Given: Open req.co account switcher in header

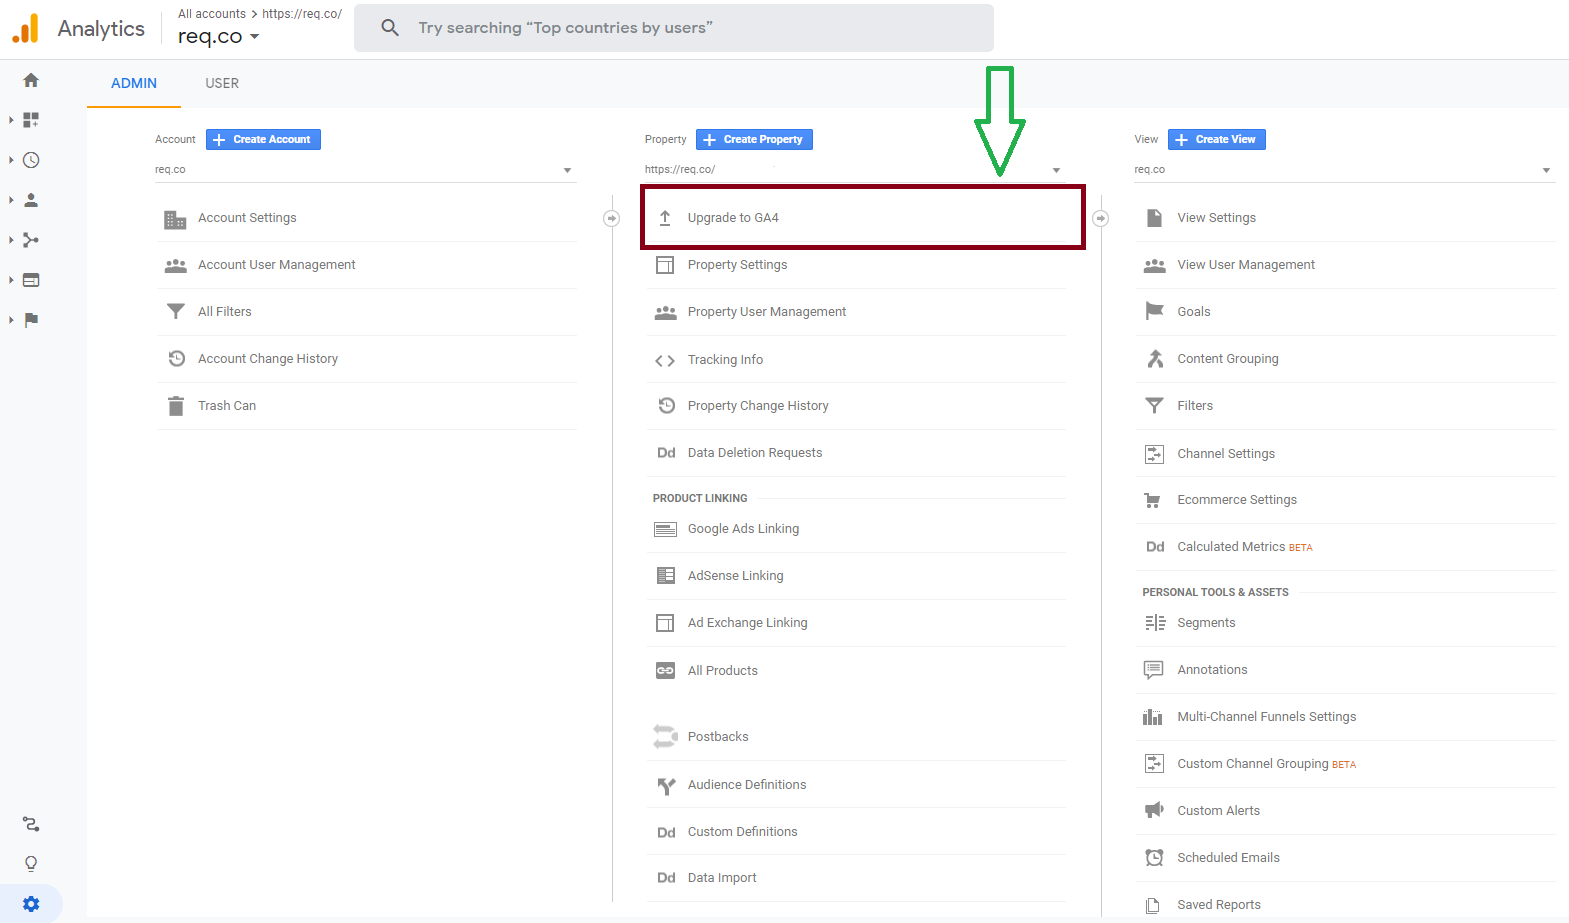Looking at the screenshot, I should click(218, 36).
